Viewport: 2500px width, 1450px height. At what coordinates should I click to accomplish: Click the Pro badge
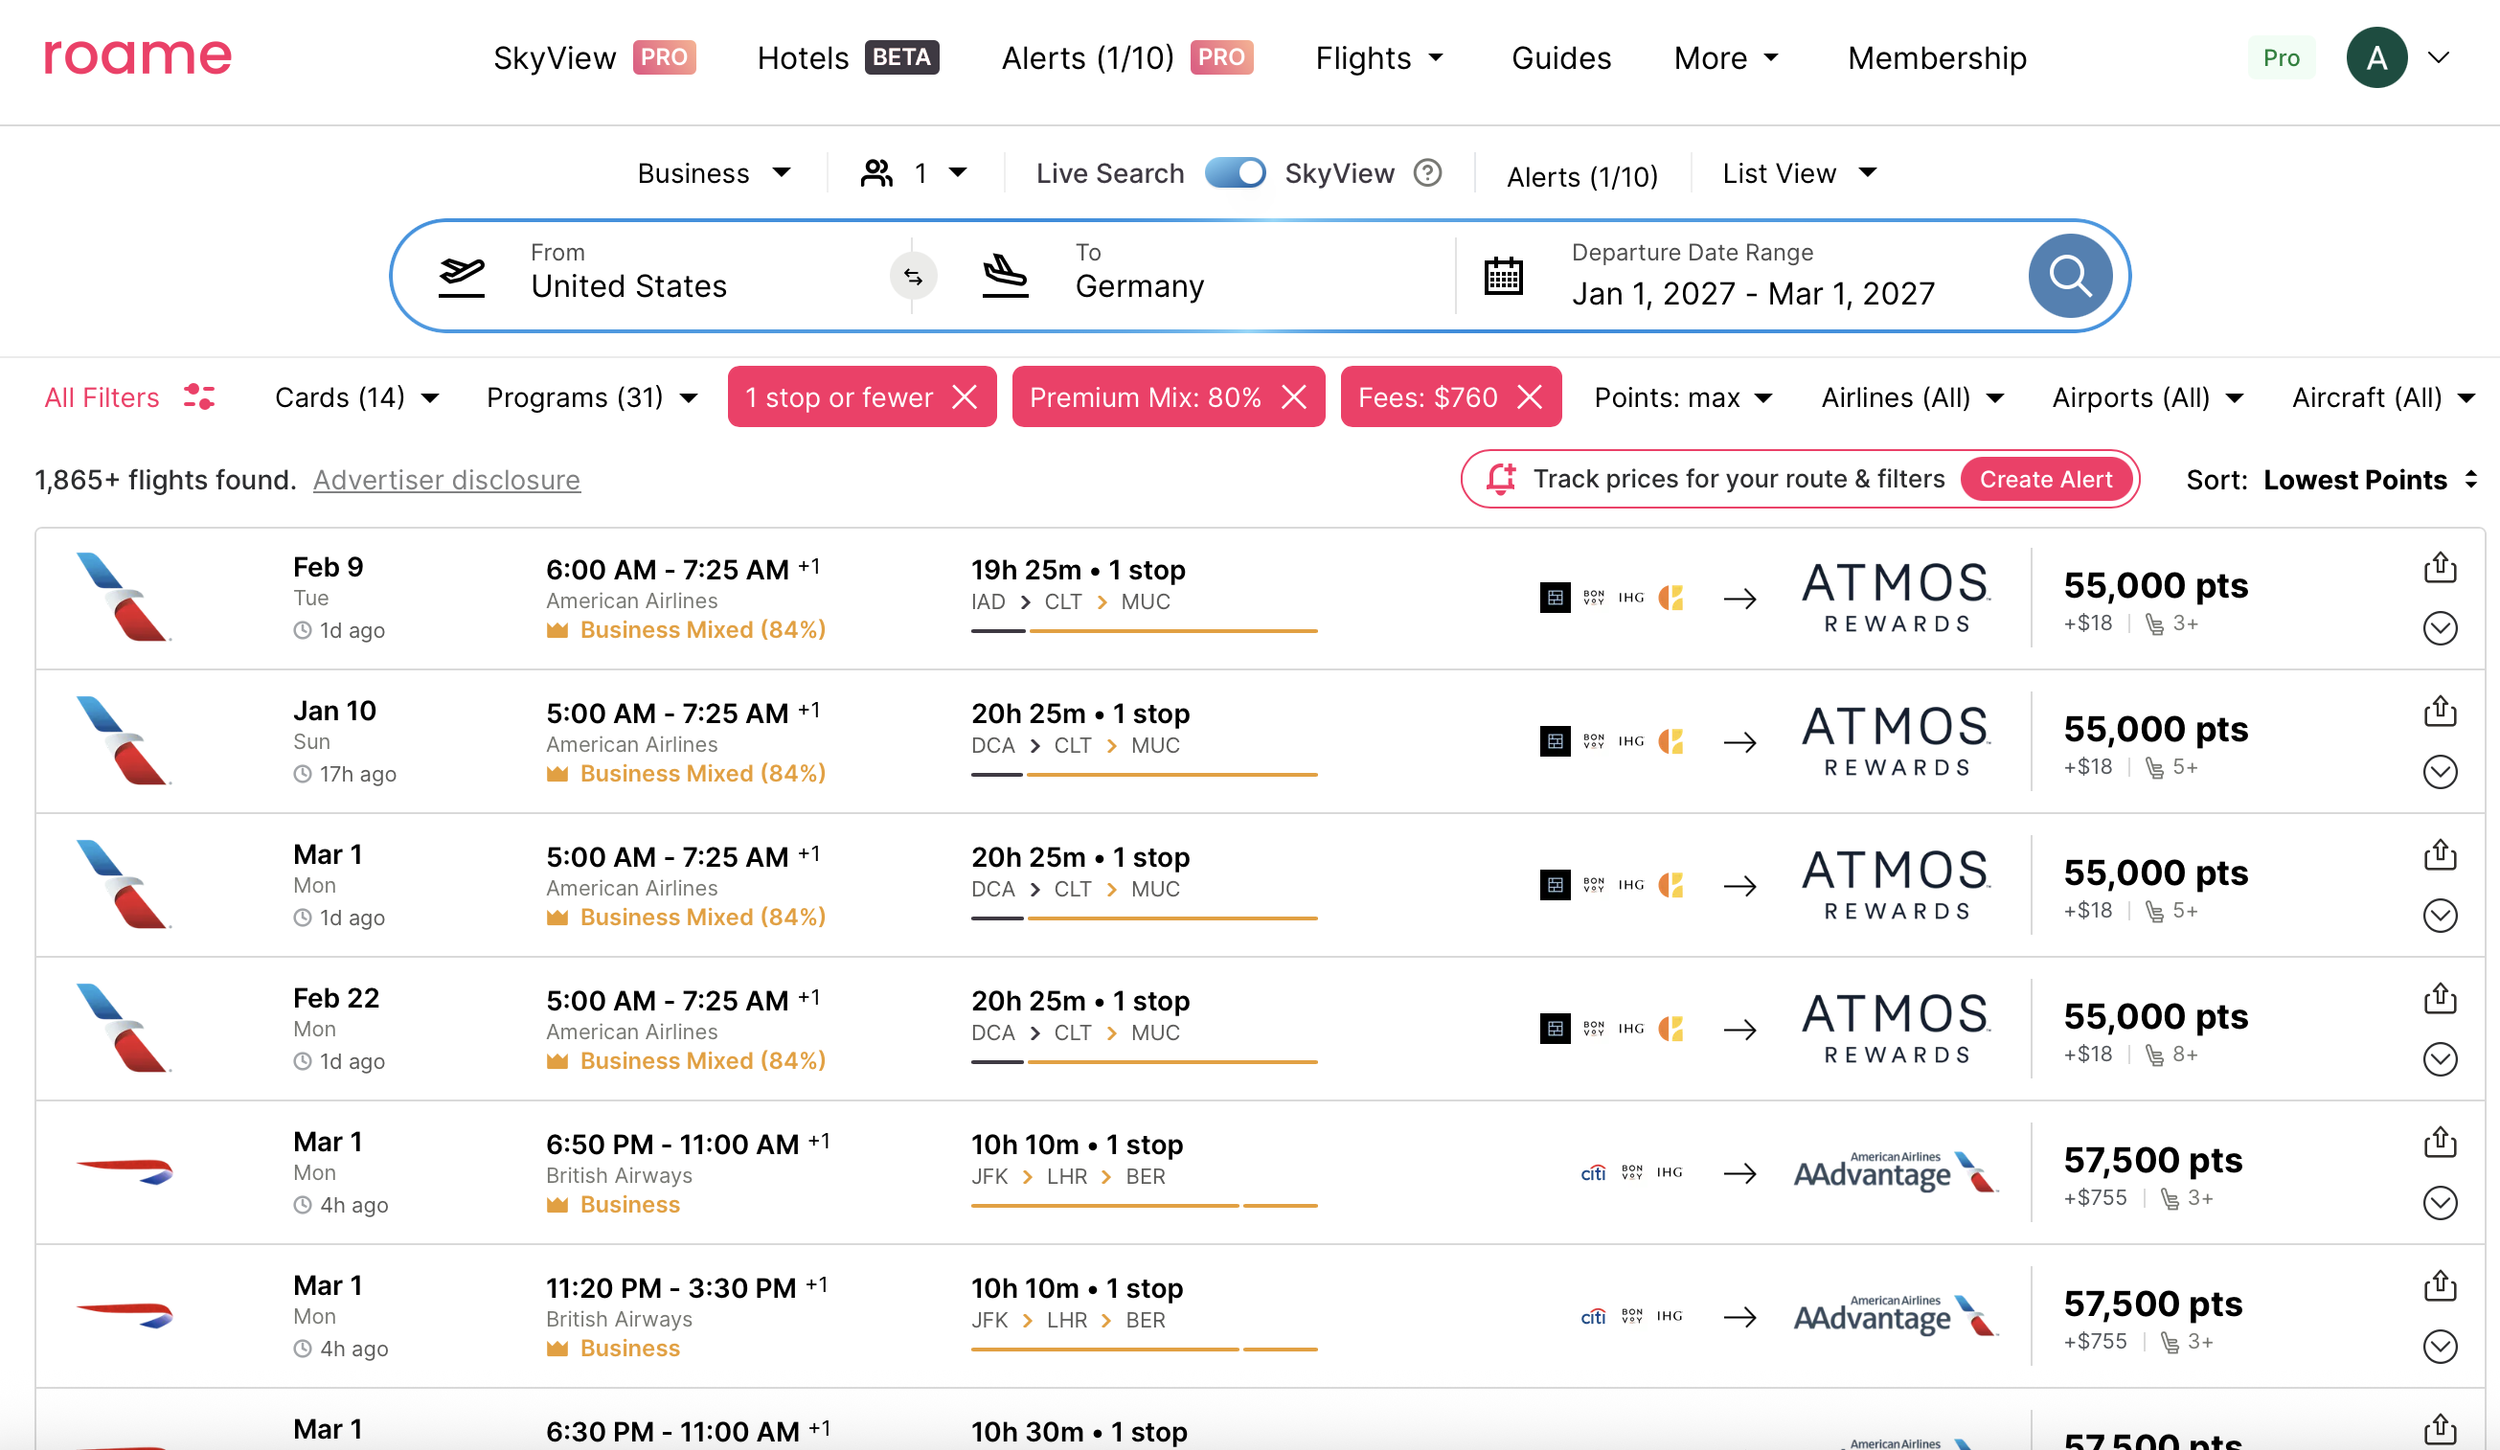coord(2281,58)
